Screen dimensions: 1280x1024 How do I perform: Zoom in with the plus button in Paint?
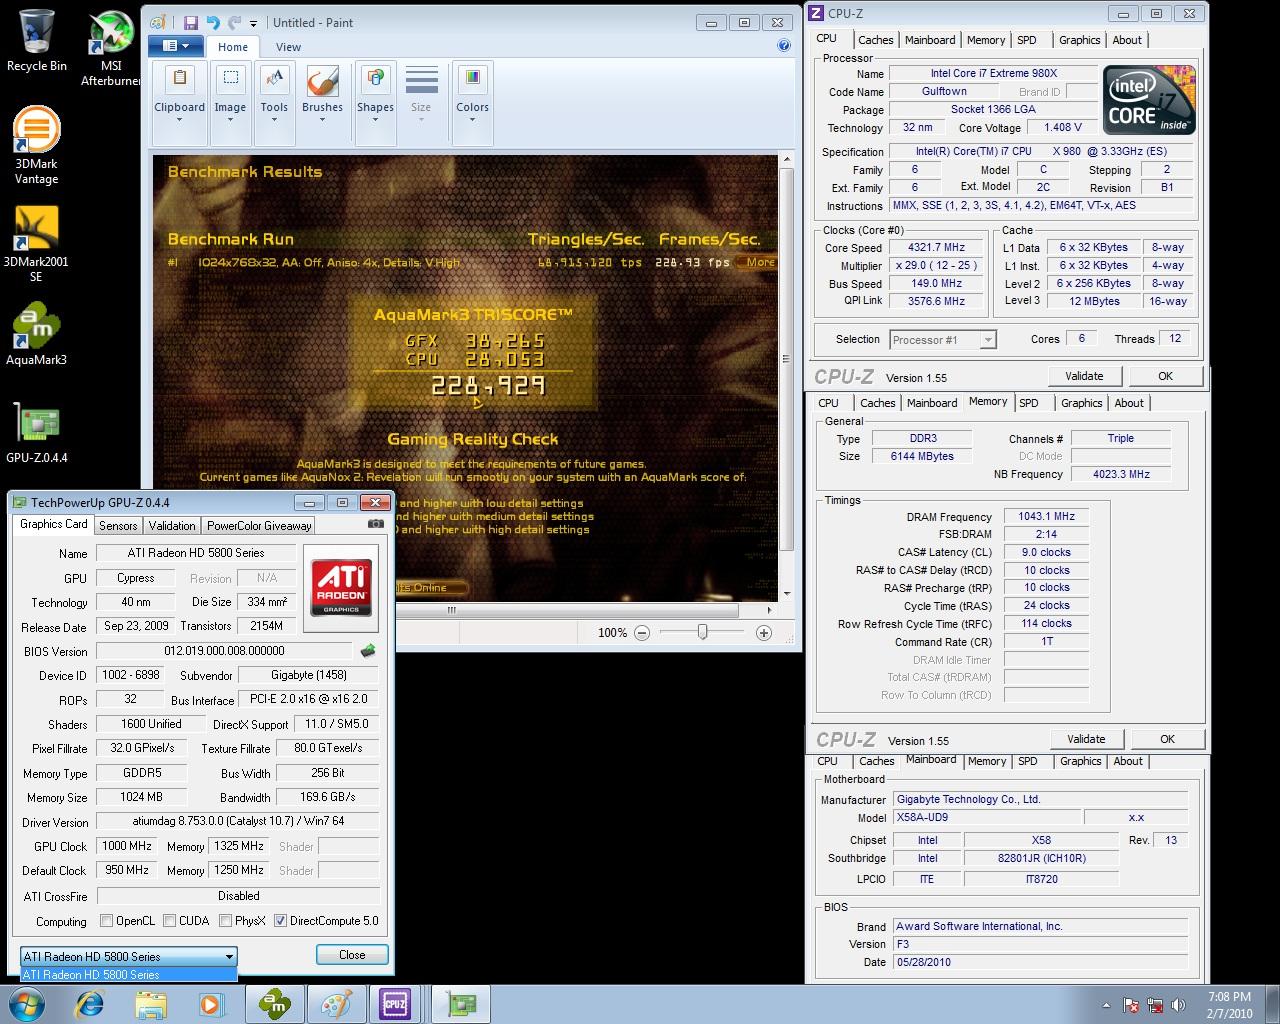coord(764,632)
